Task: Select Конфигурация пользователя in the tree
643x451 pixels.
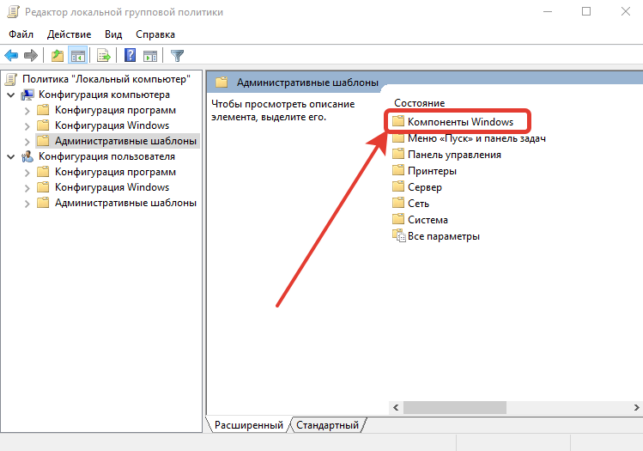Action: (x=107, y=157)
